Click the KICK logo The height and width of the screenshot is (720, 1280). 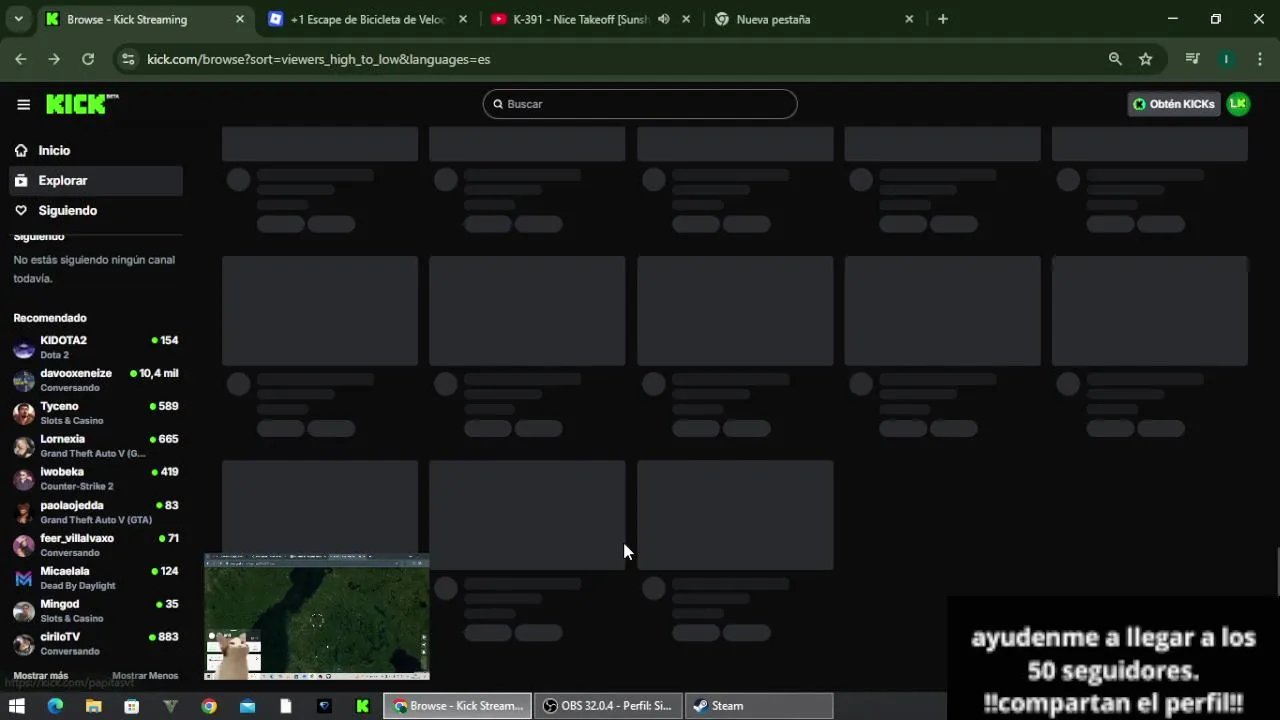click(x=82, y=104)
